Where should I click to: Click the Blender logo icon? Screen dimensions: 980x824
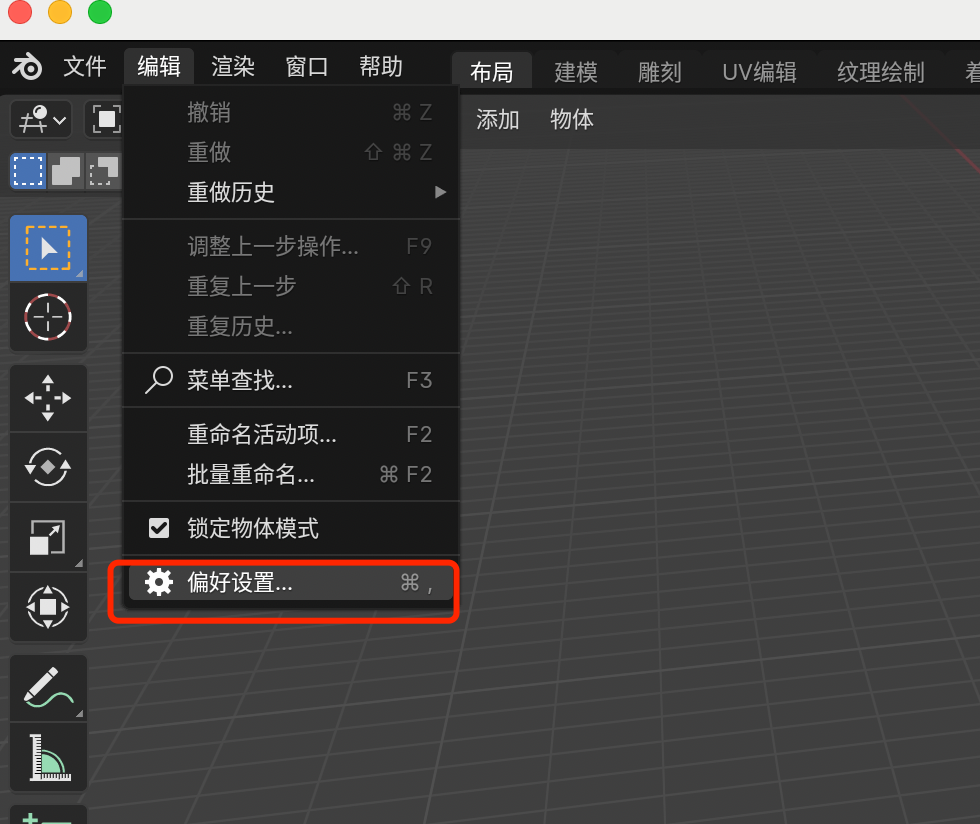point(27,67)
